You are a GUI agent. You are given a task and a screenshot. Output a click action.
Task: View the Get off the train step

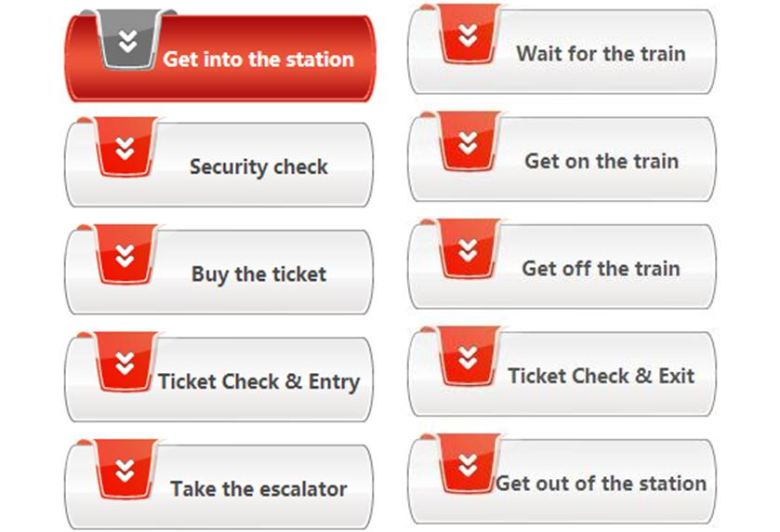[x=601, y=269]
